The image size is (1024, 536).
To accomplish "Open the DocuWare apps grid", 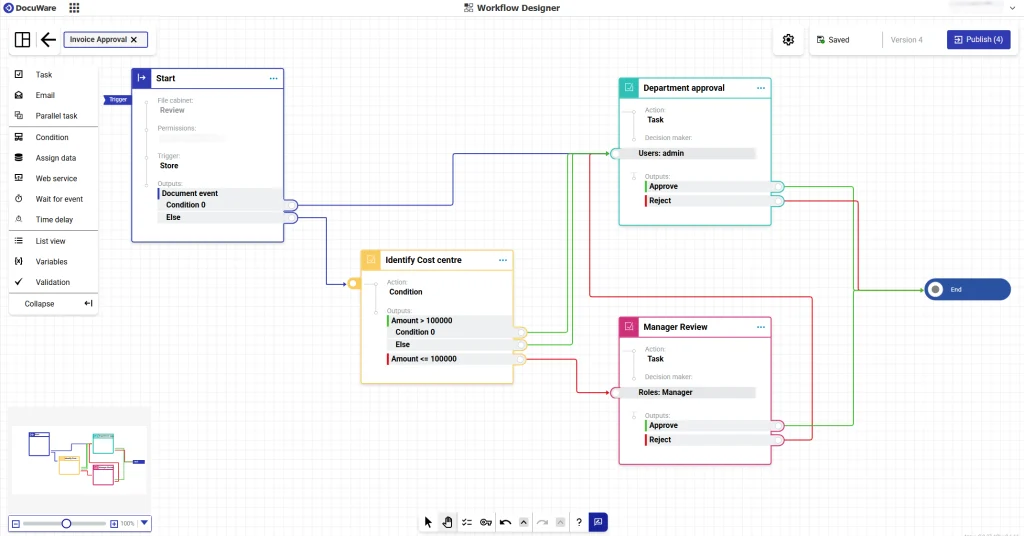I will pyautogui.click(x=74, y=8).
